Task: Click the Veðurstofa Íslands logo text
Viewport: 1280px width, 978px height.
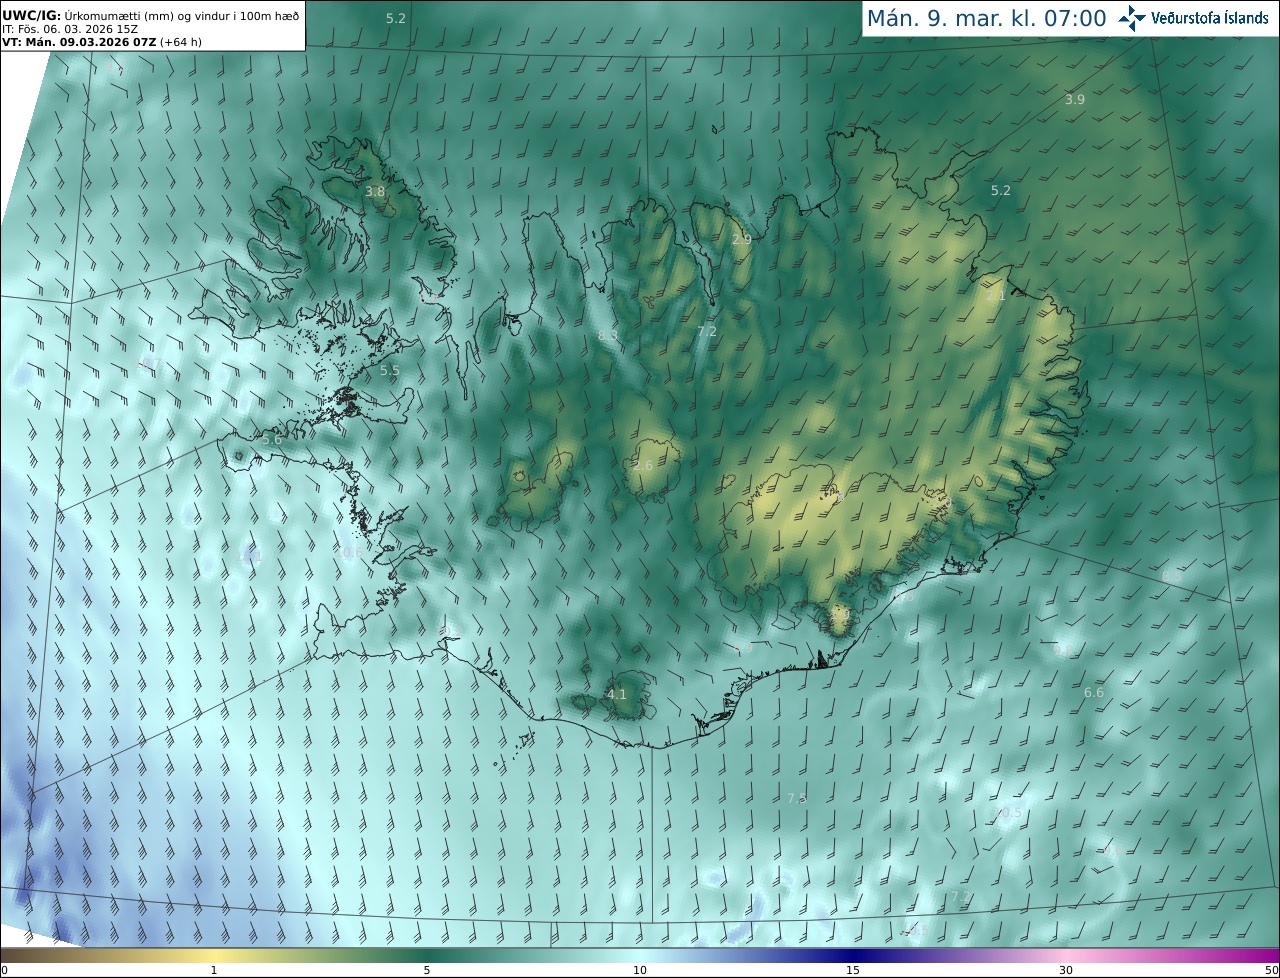Action: (1209, 18)
